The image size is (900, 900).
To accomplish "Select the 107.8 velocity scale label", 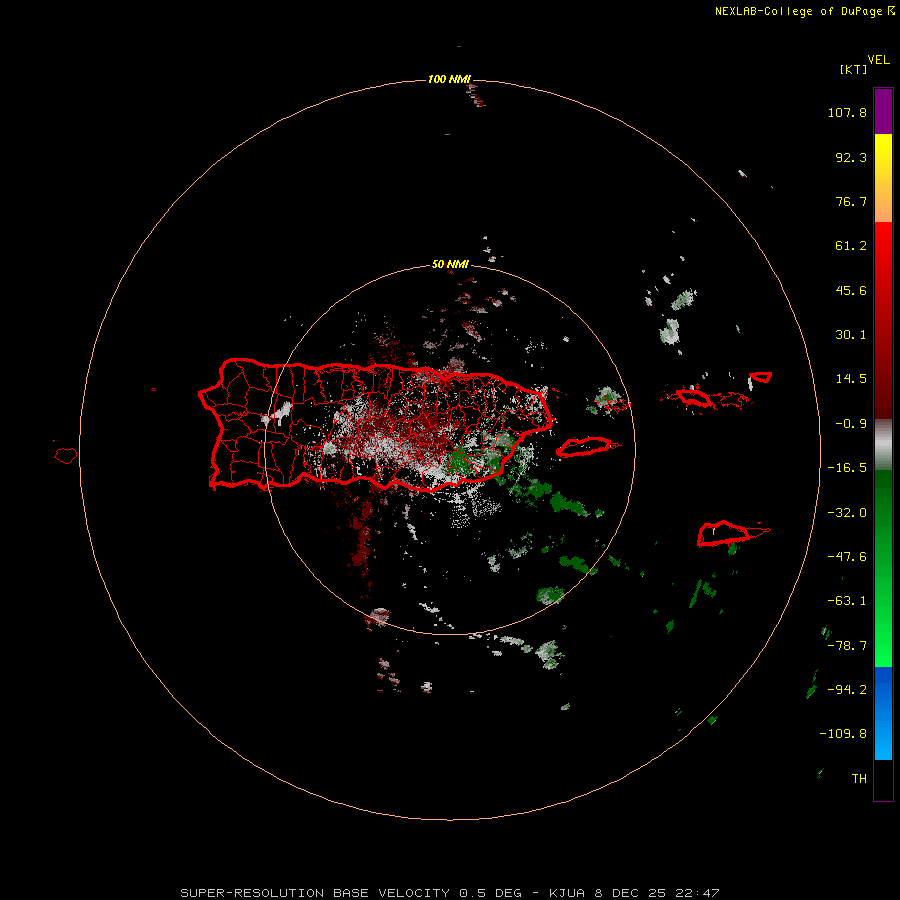I will 847,112.
